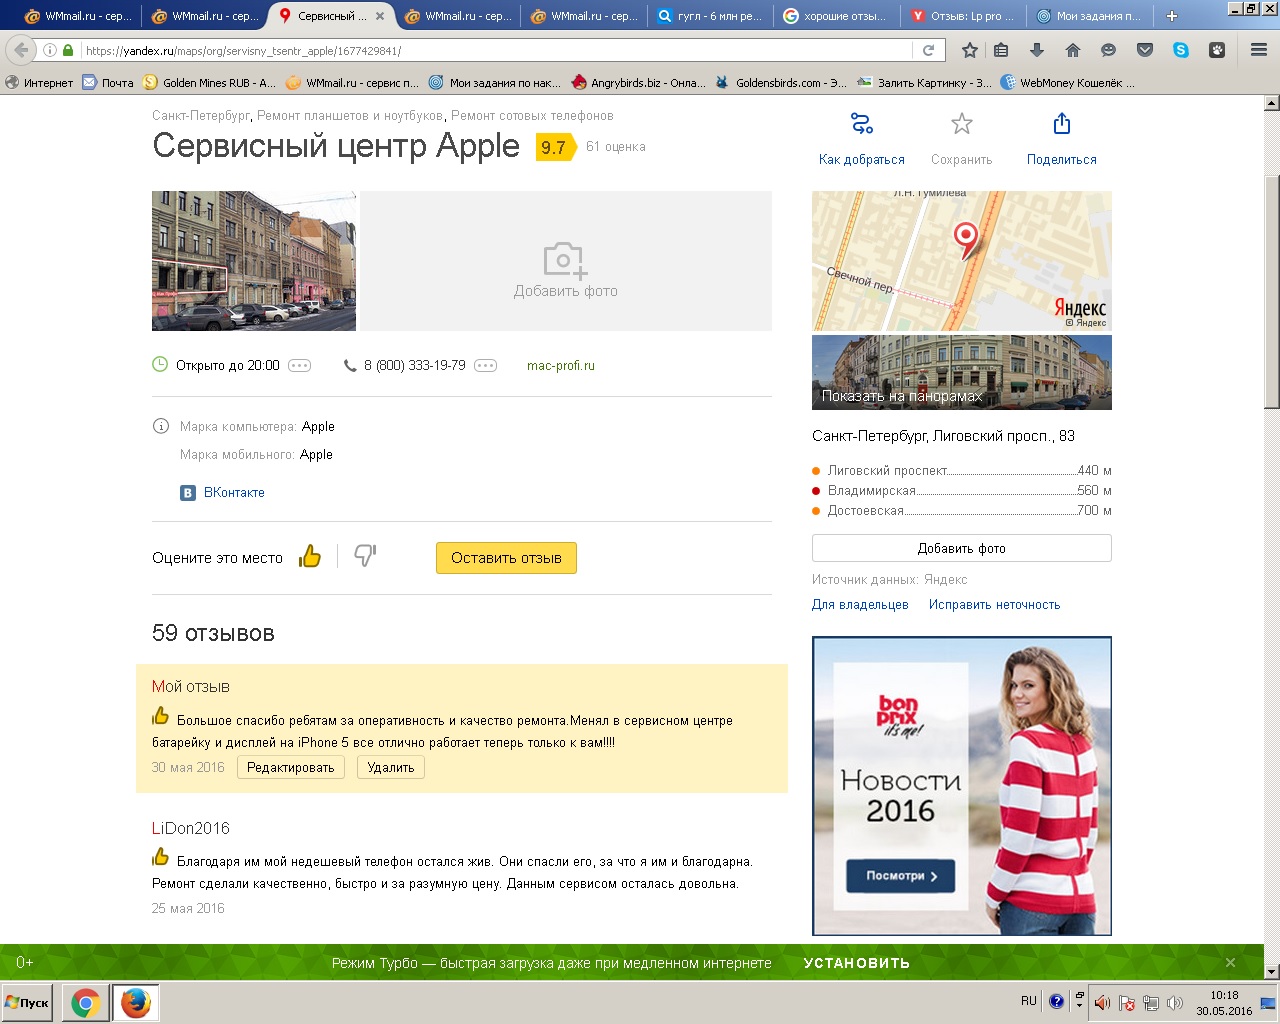Bookmark this page with the toolbar star
The height and width of the screenshot is (1024, 1280).
tap(969, 50)
